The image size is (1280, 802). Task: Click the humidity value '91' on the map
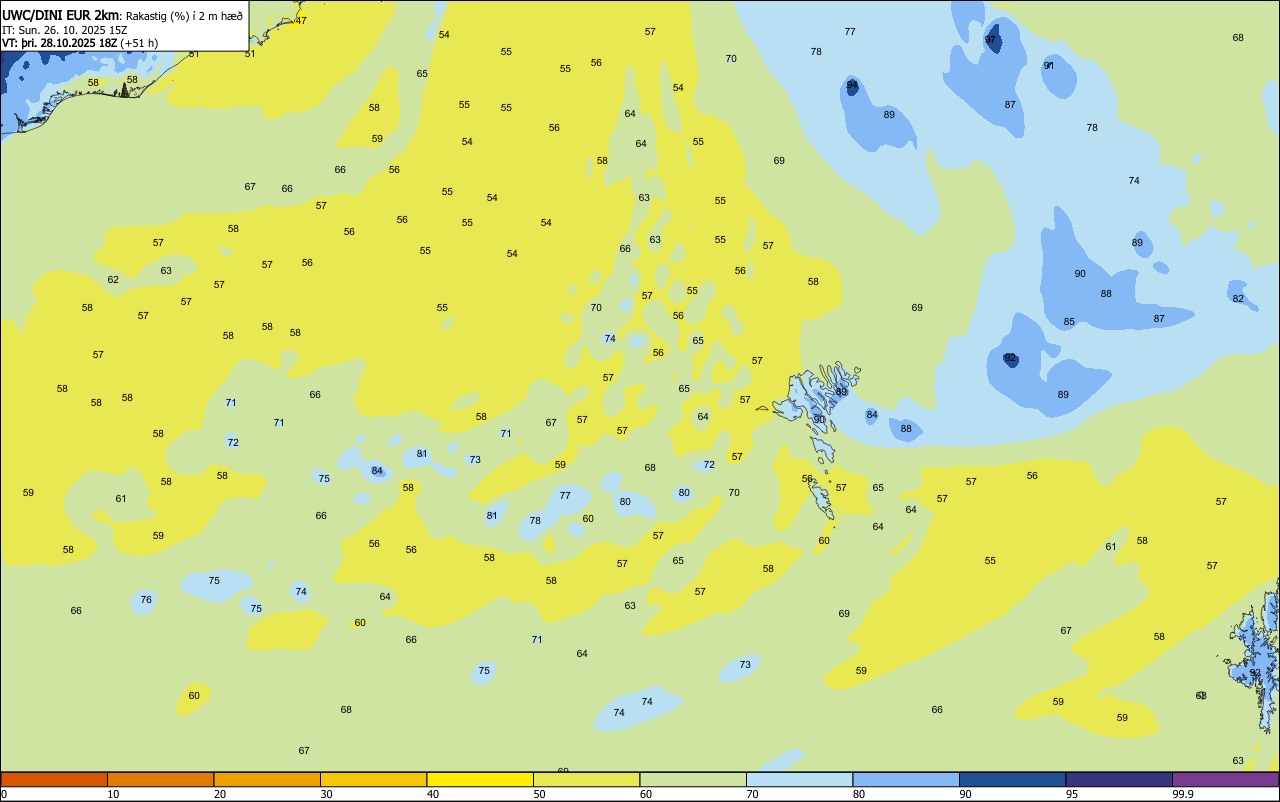1049,66
